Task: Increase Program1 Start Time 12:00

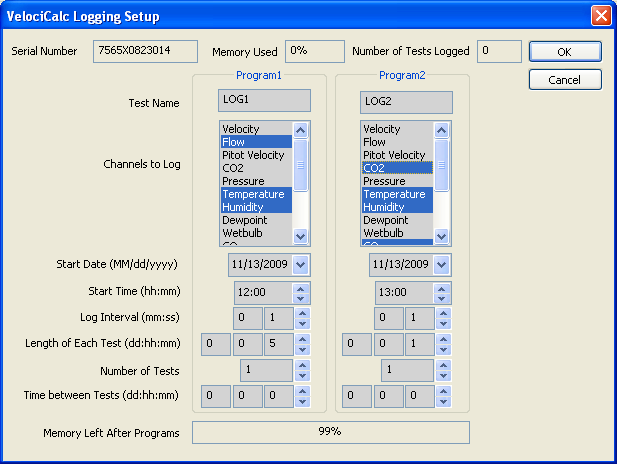Action: (x=301, y=289)
